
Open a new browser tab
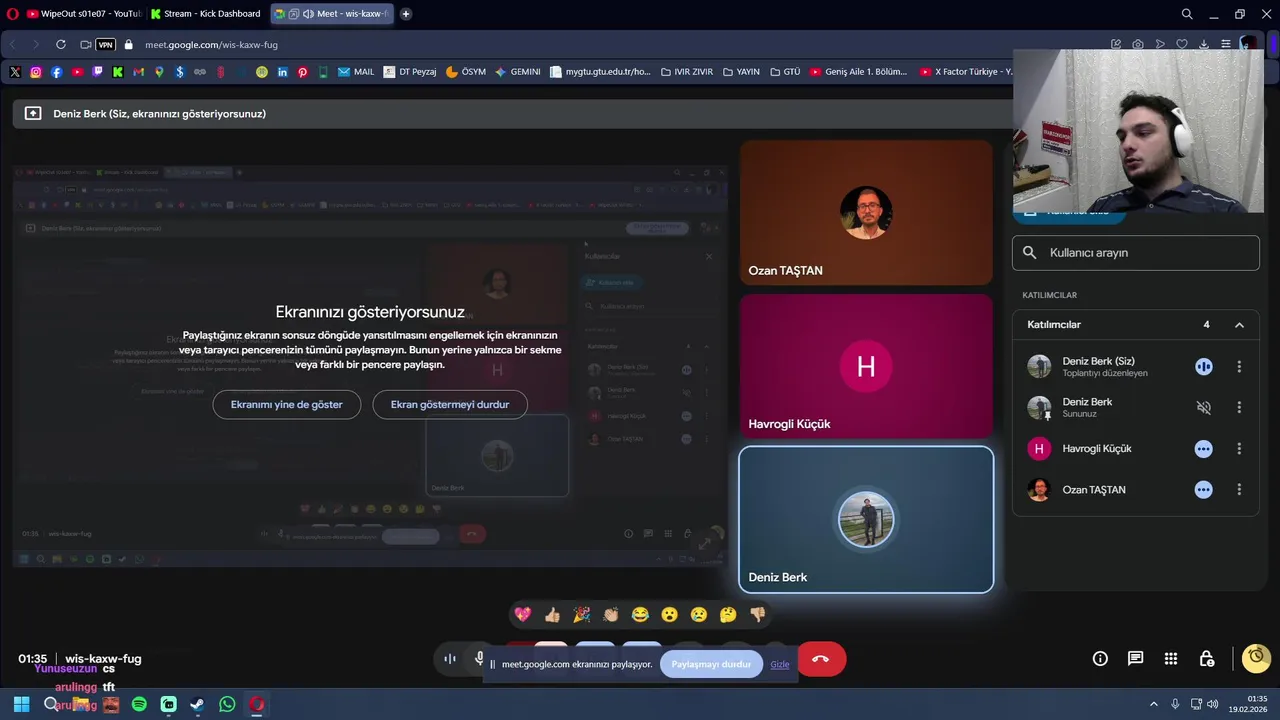click(x=406, y=14)
